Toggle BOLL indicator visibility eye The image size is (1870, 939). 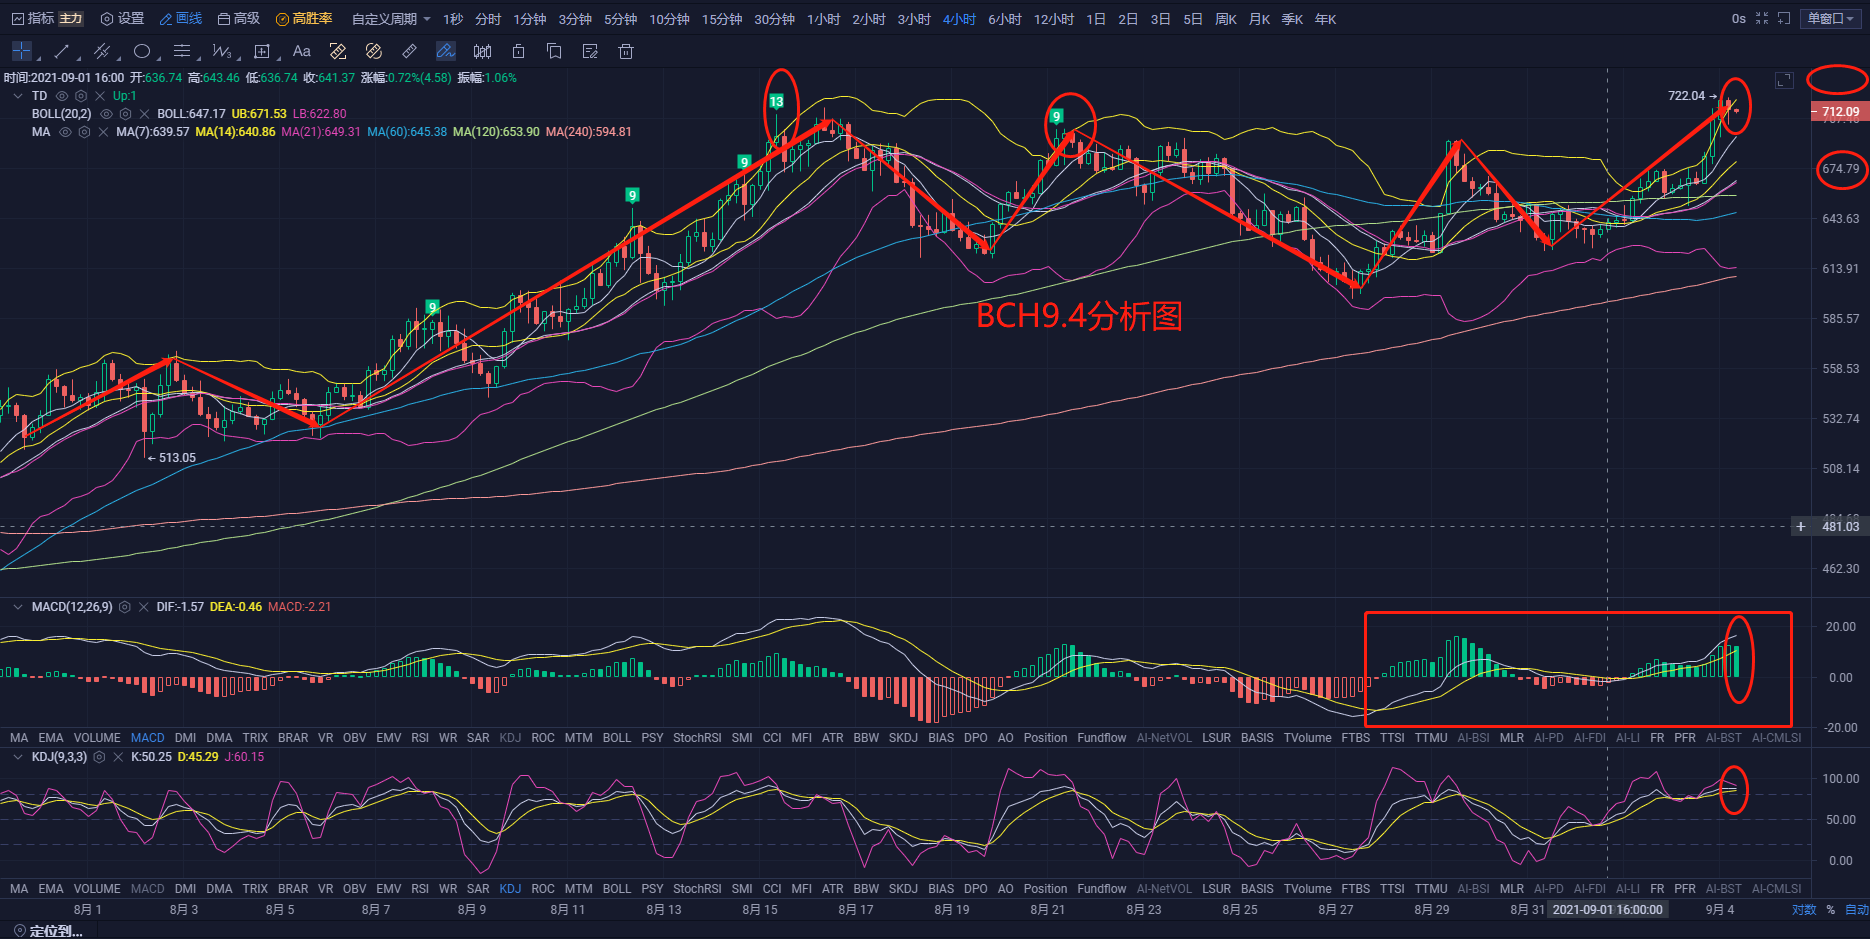[x=106, y=114]
